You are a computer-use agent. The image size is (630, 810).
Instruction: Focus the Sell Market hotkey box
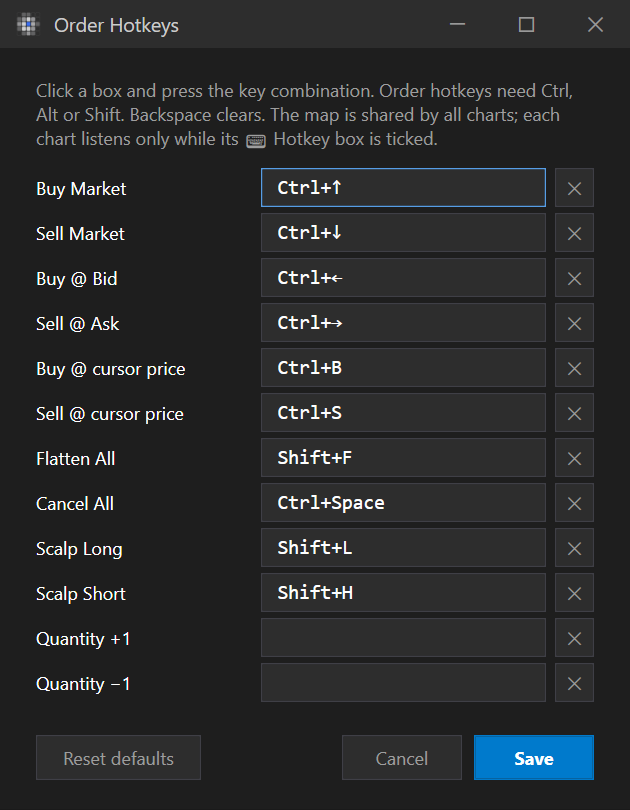tap(403, 232)
